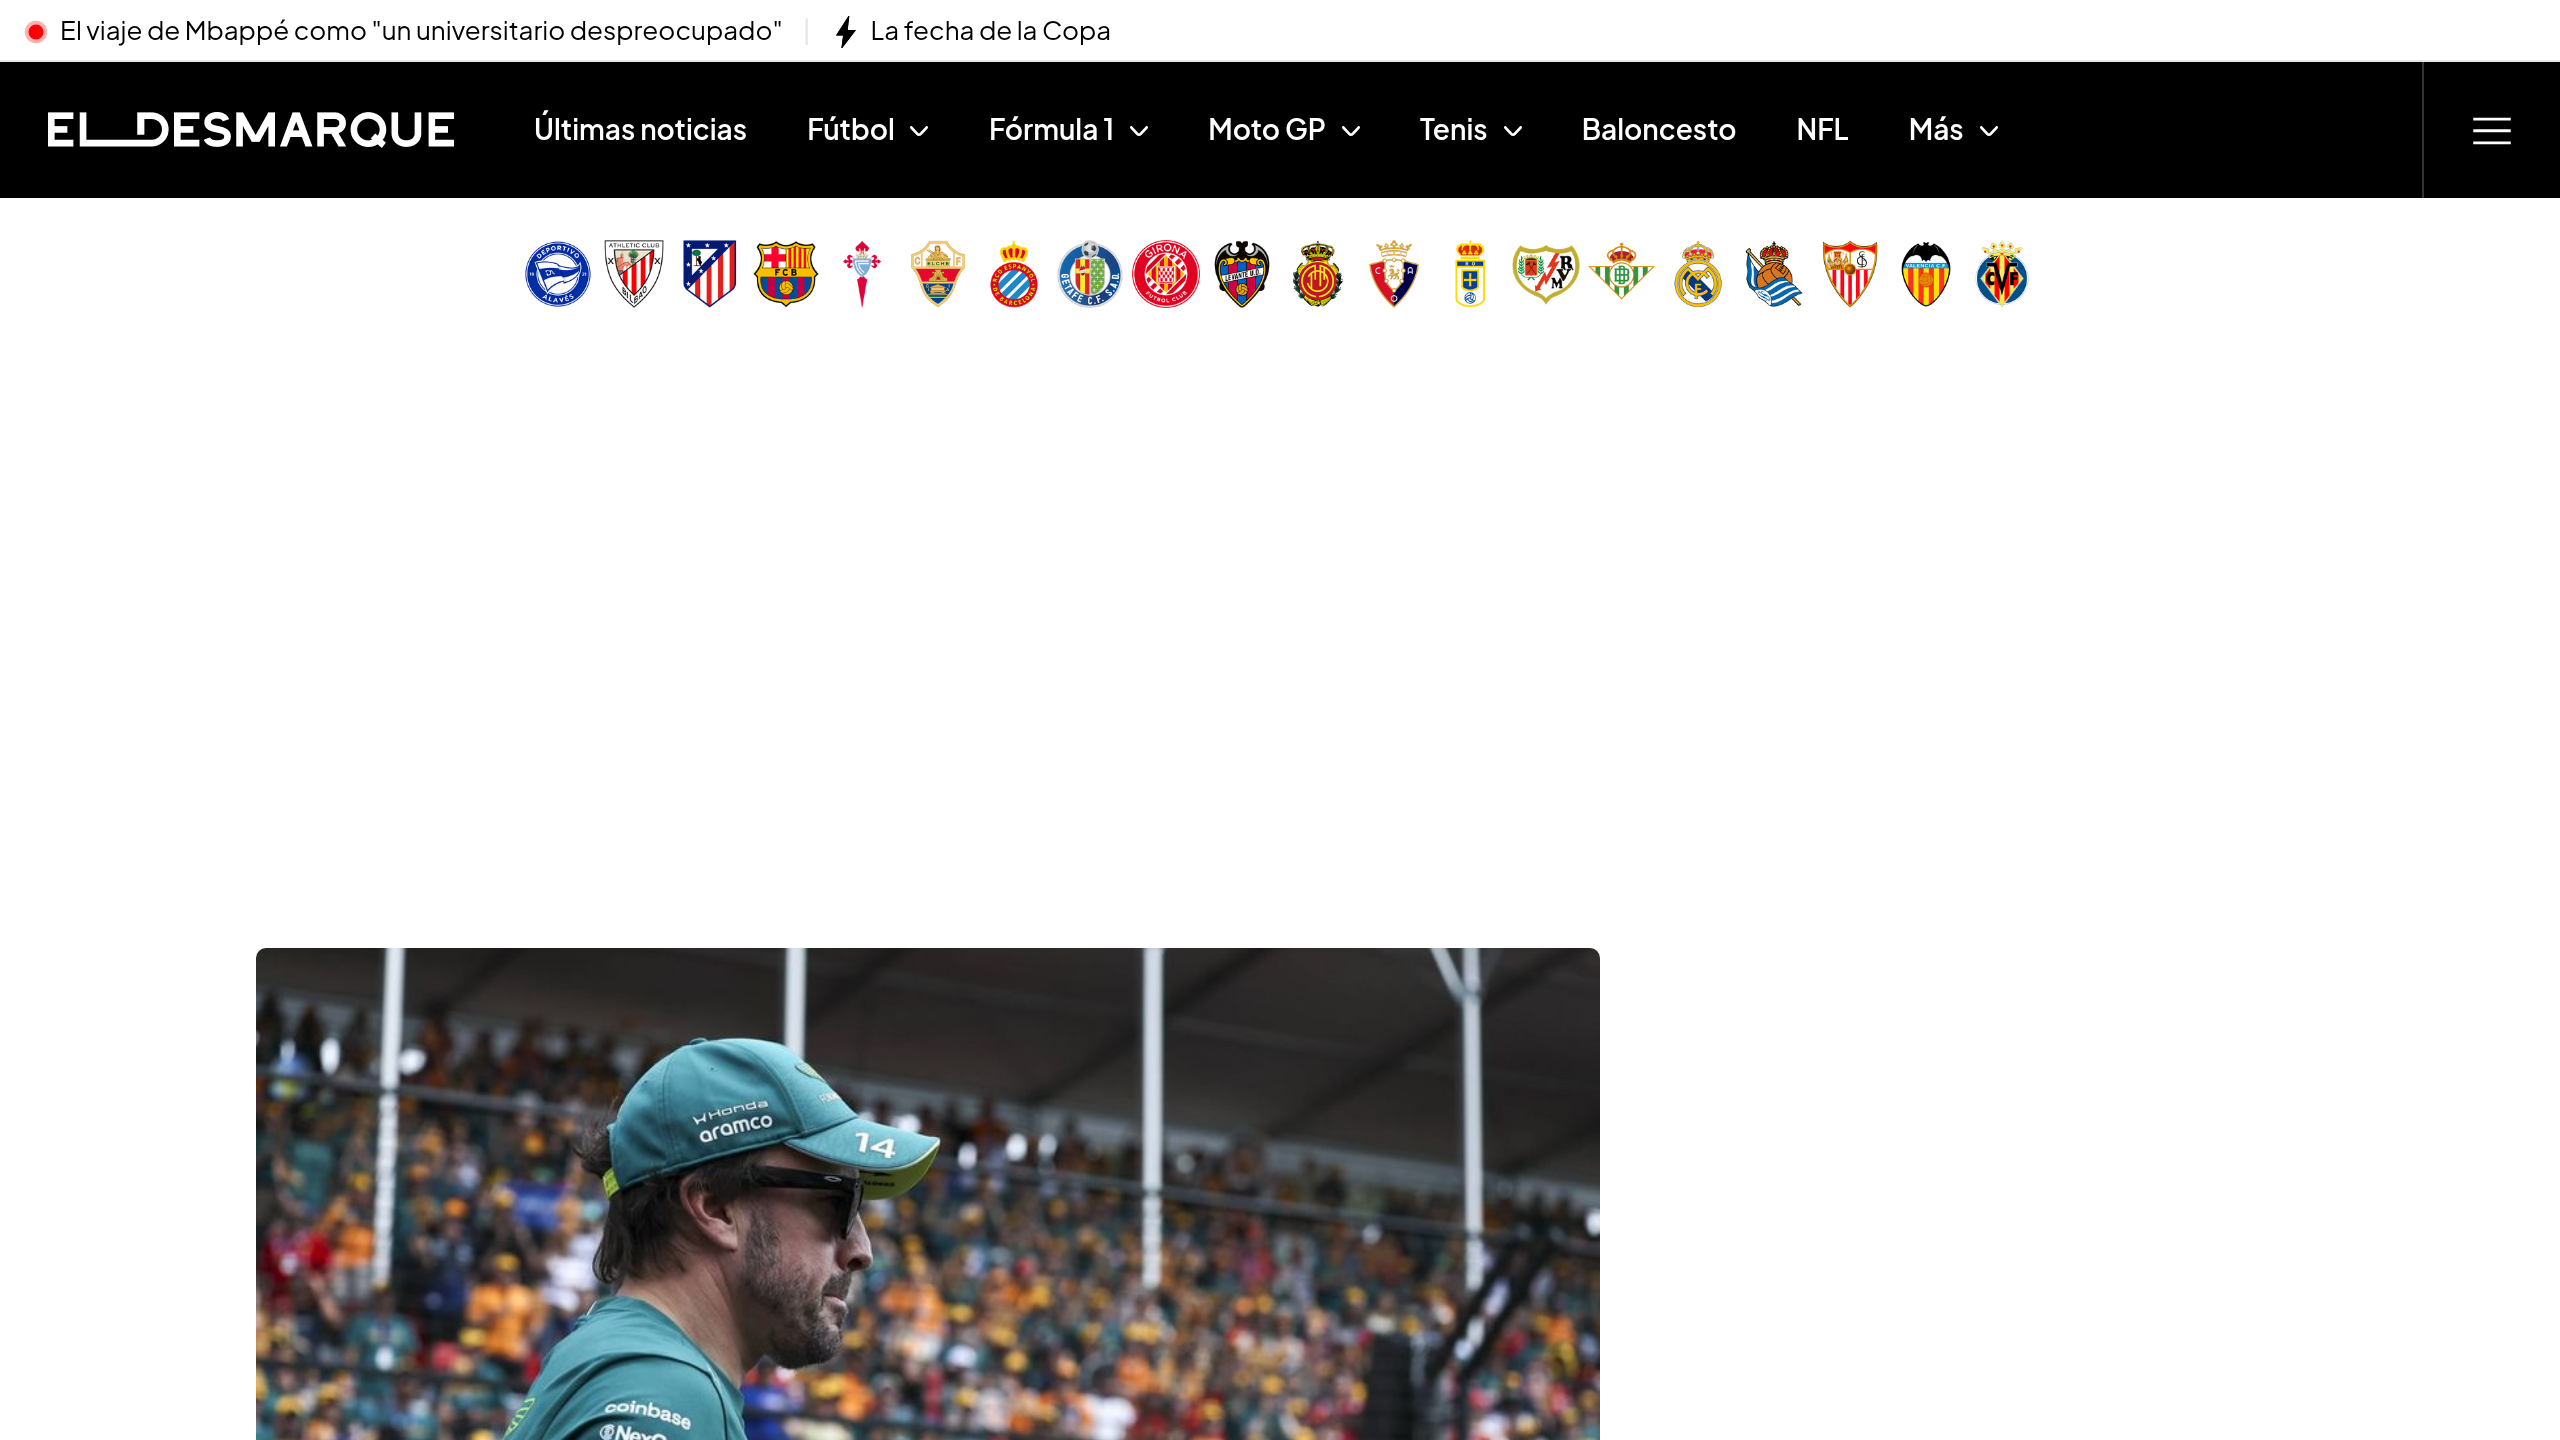Open the Sevilla FC crest
Image resolution: width=2560 pixels, height=1440 pixels.
(1850, 274)
